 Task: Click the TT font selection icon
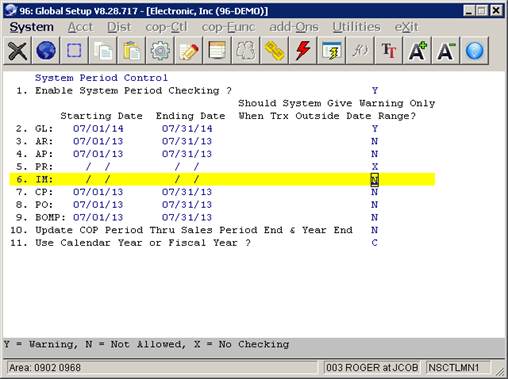(x=389, y=51)
